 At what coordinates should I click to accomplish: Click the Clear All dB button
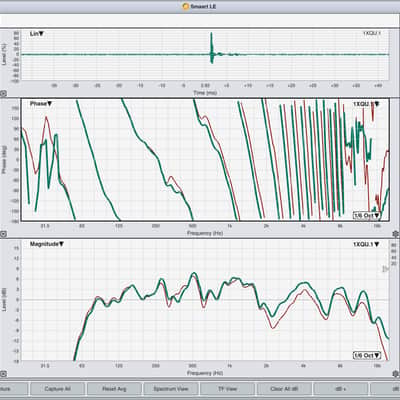[x=284, y=389]
